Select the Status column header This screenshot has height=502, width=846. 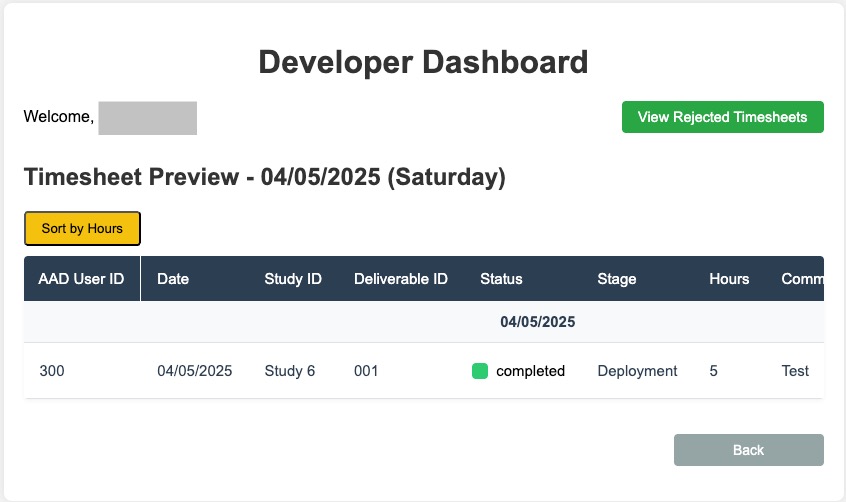501,279
